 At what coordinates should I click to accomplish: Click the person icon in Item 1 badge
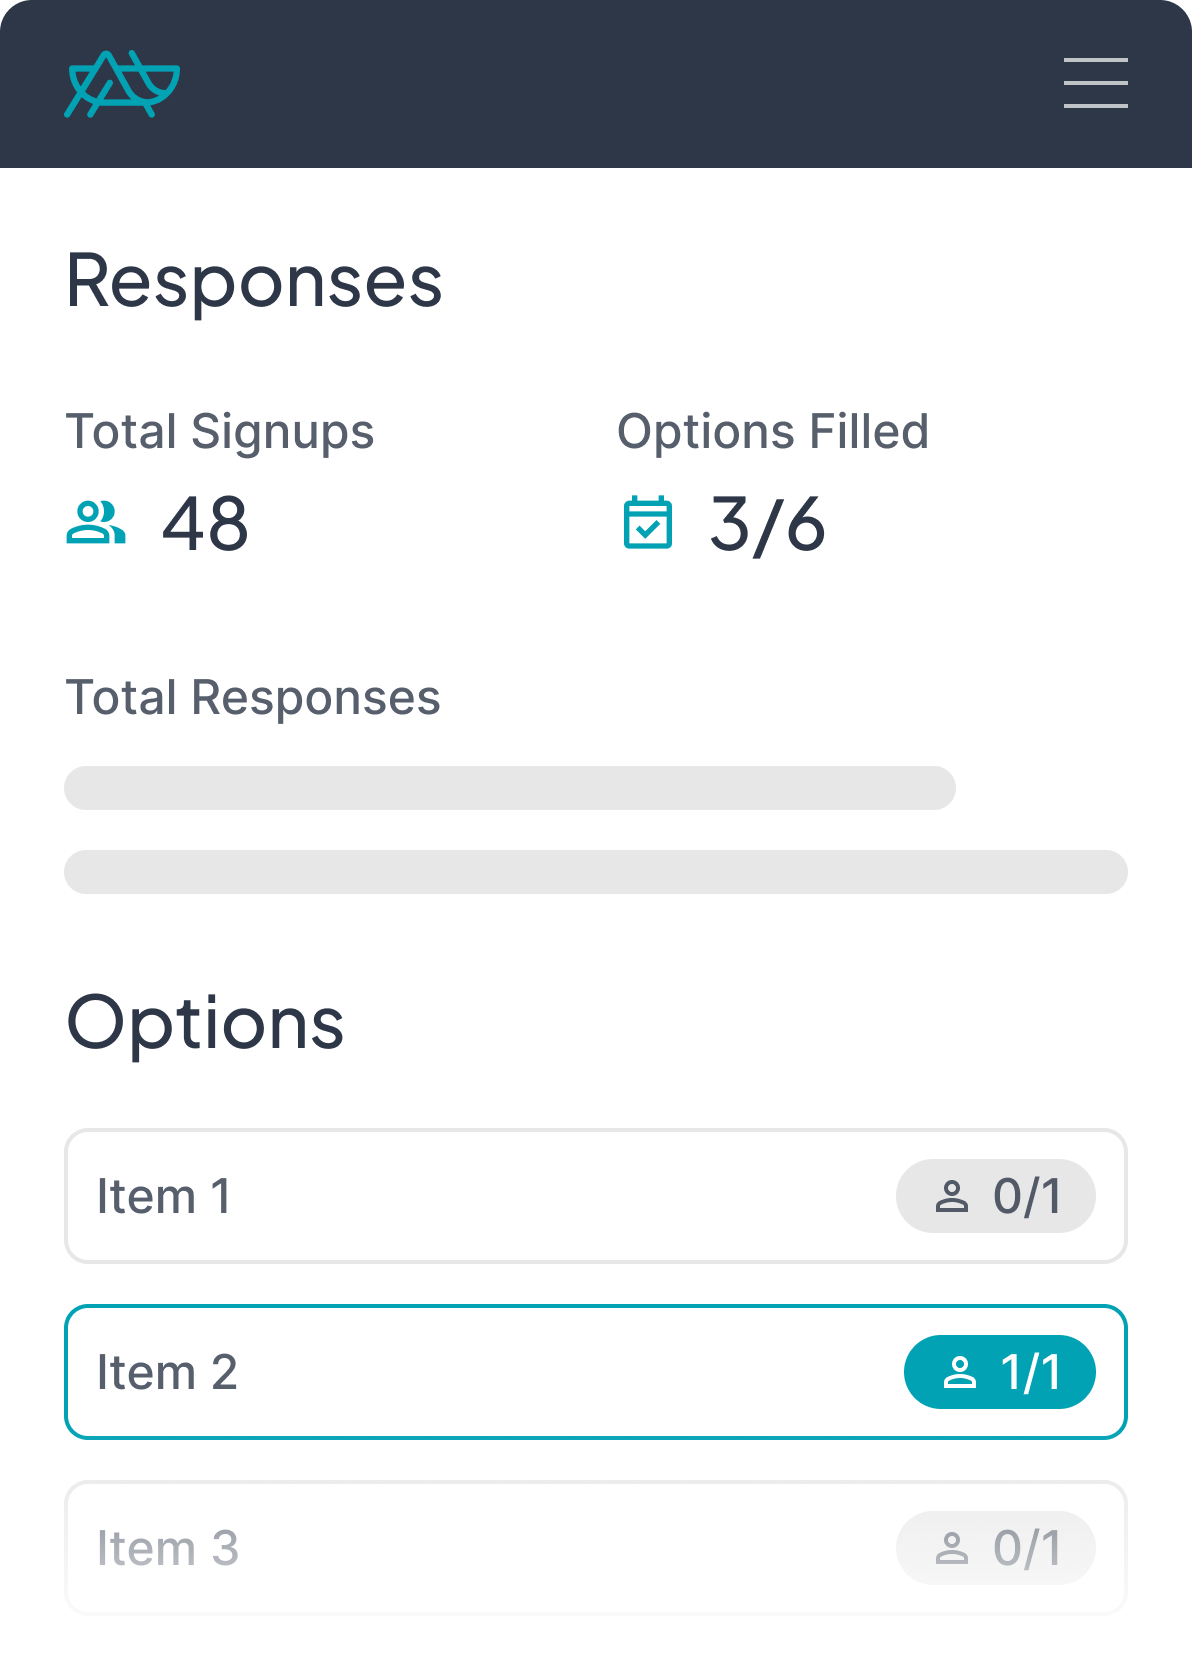point(951,1196)
